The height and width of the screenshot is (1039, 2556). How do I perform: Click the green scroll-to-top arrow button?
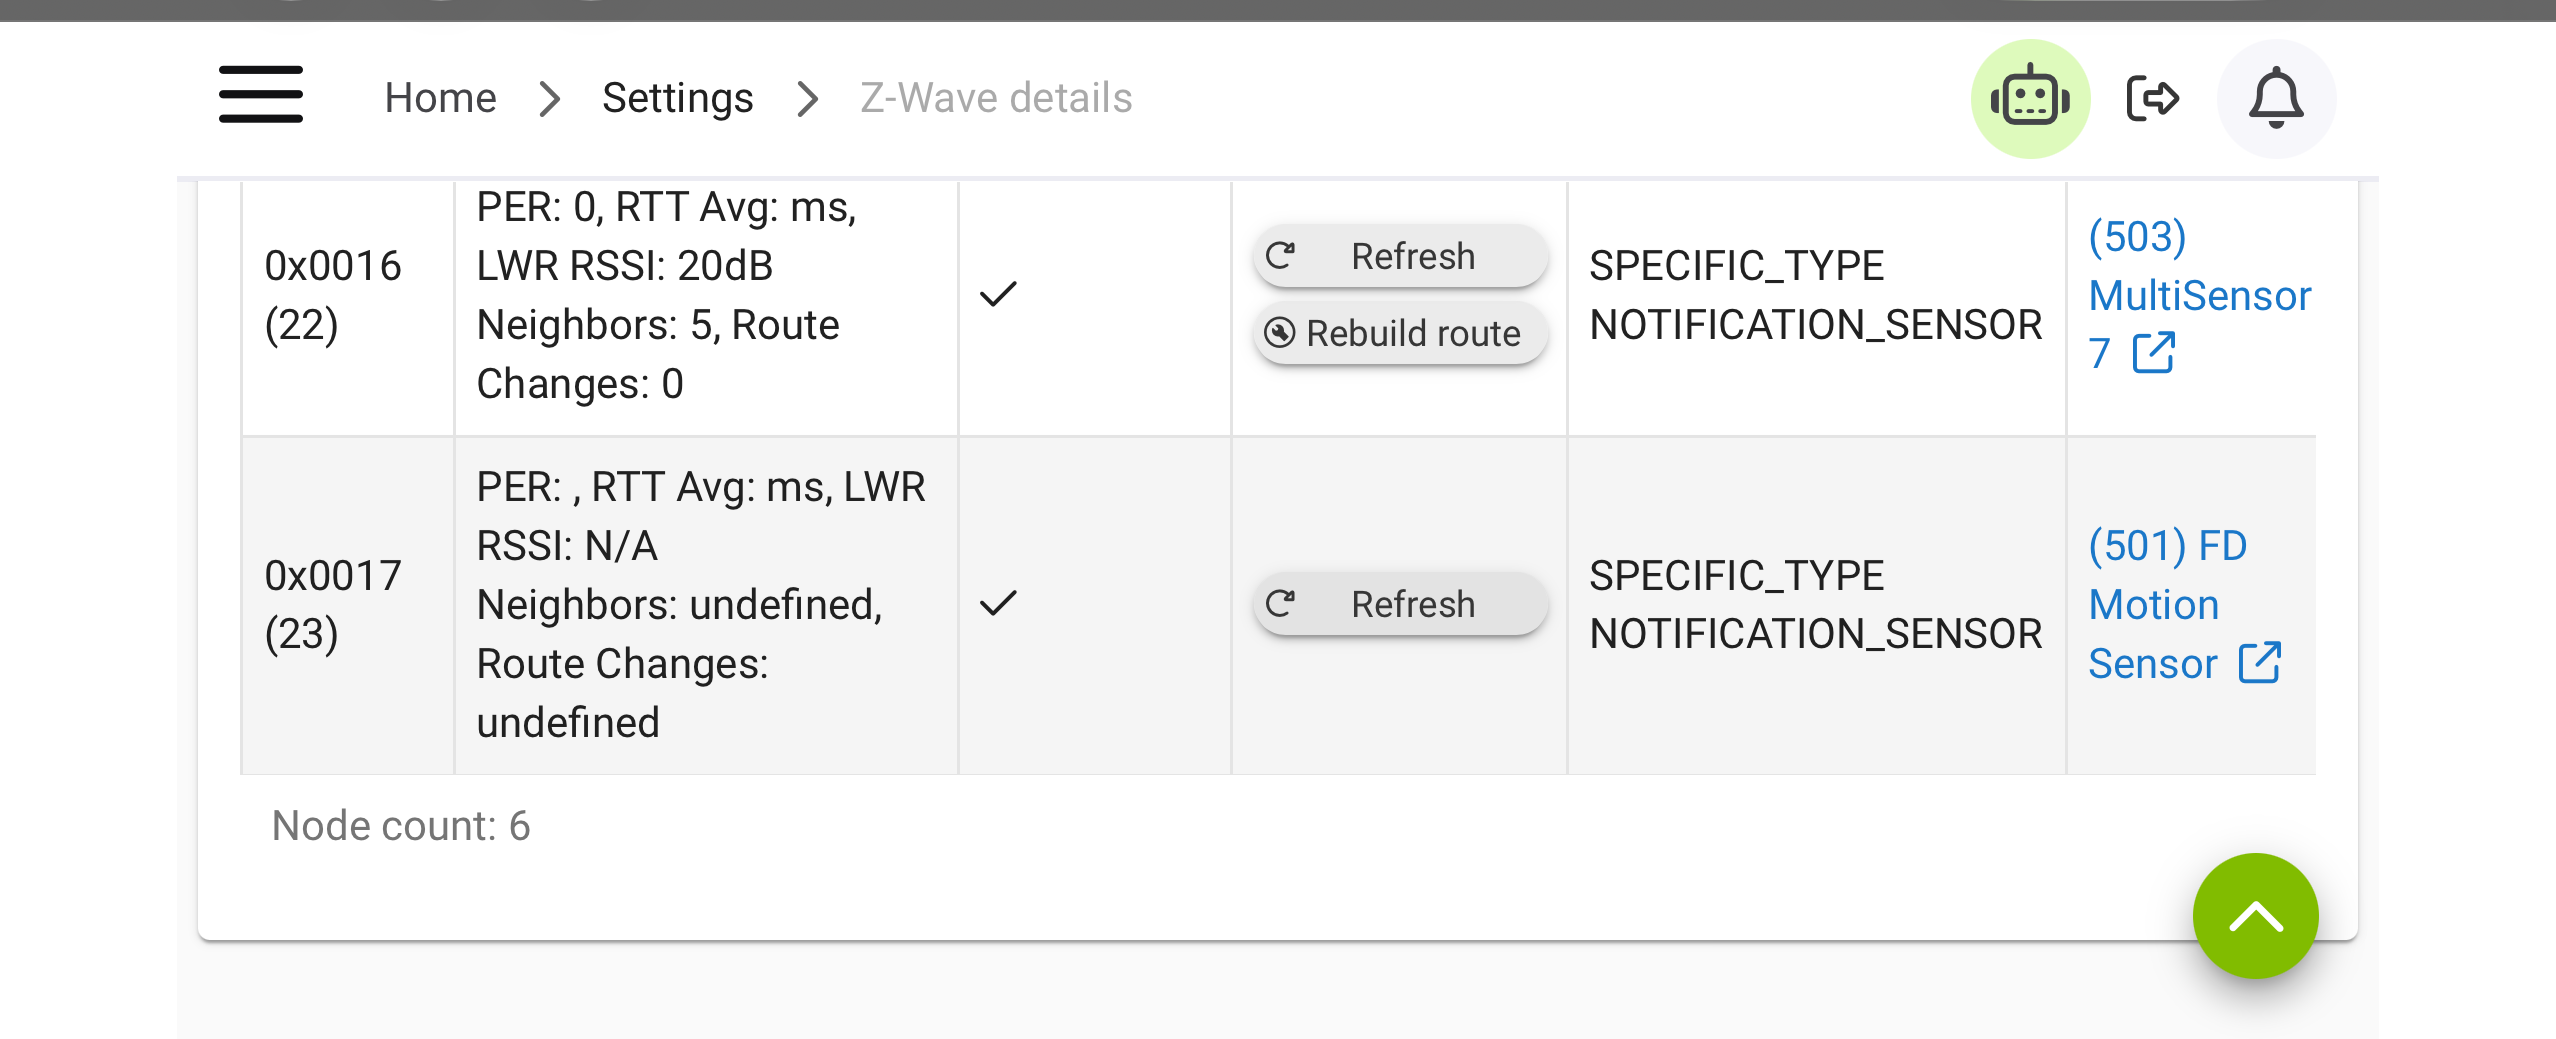point(2255,916)
